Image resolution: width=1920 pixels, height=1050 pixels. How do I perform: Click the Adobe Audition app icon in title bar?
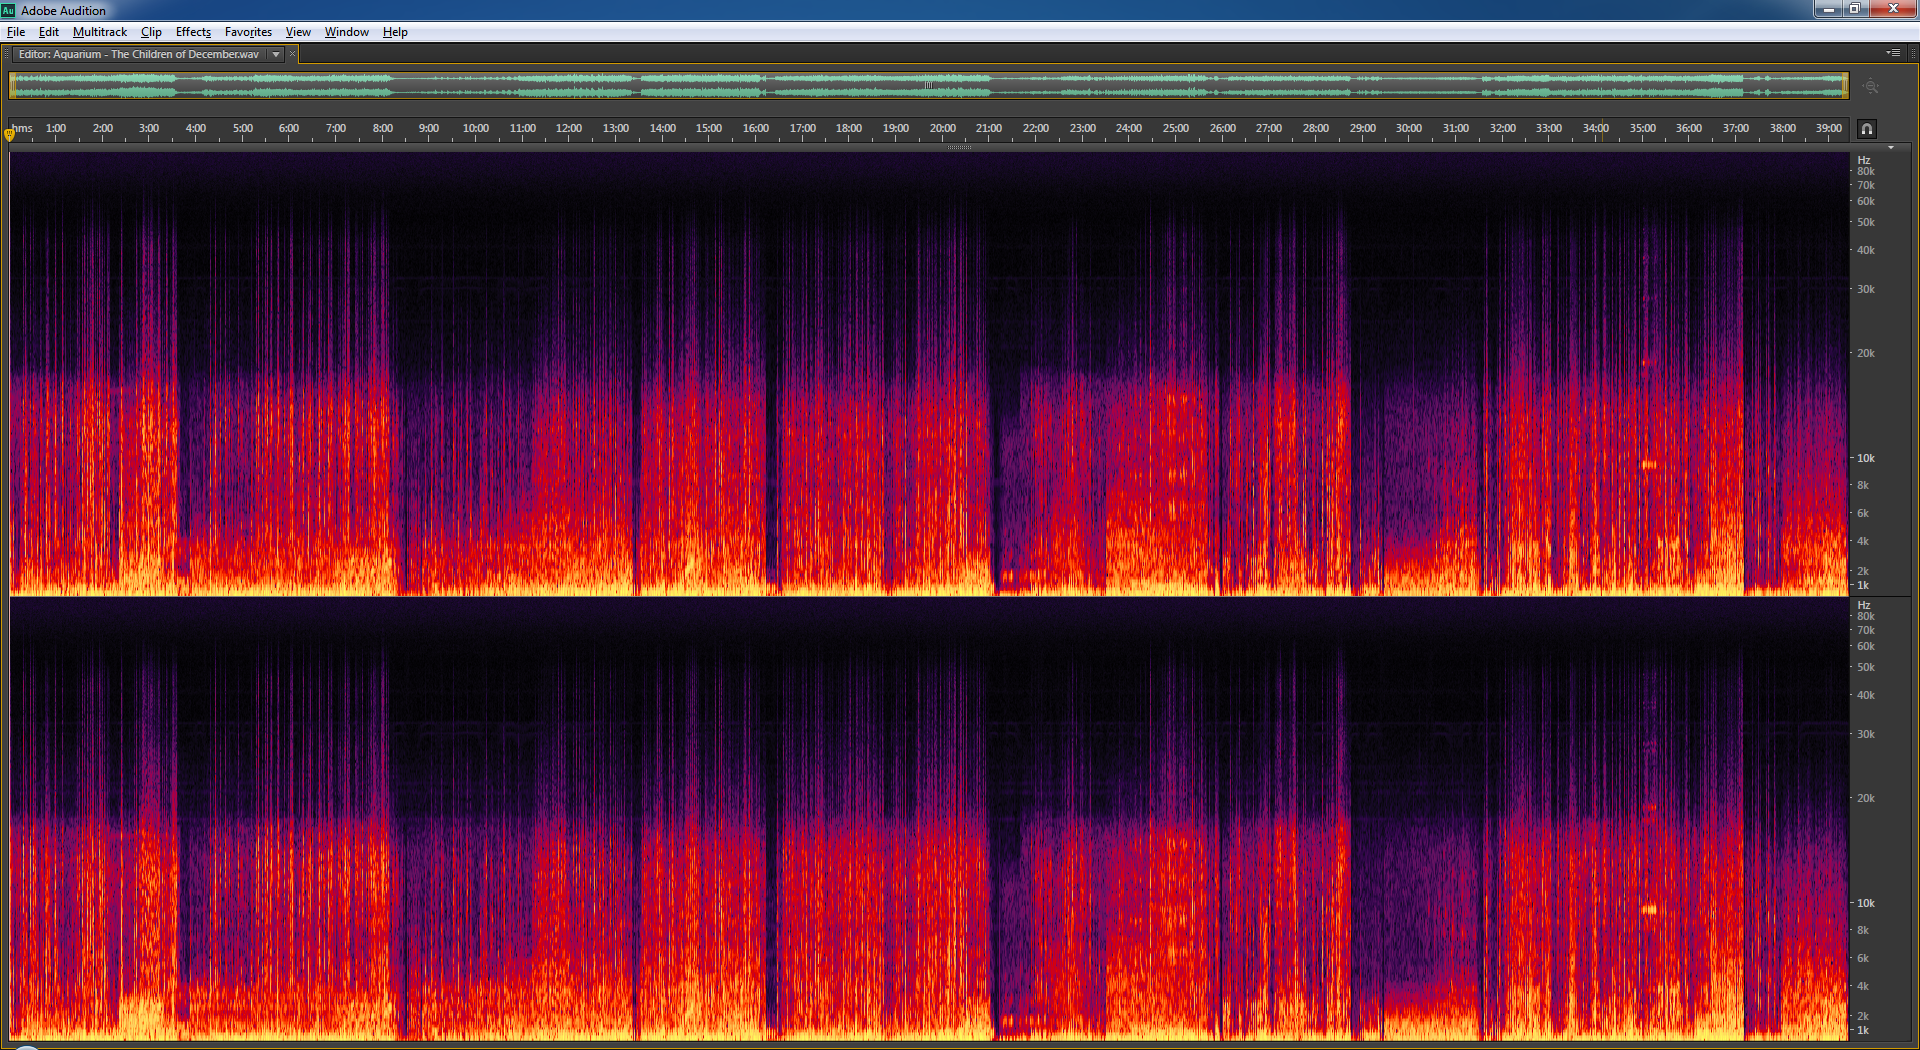(x=9, y=10)
